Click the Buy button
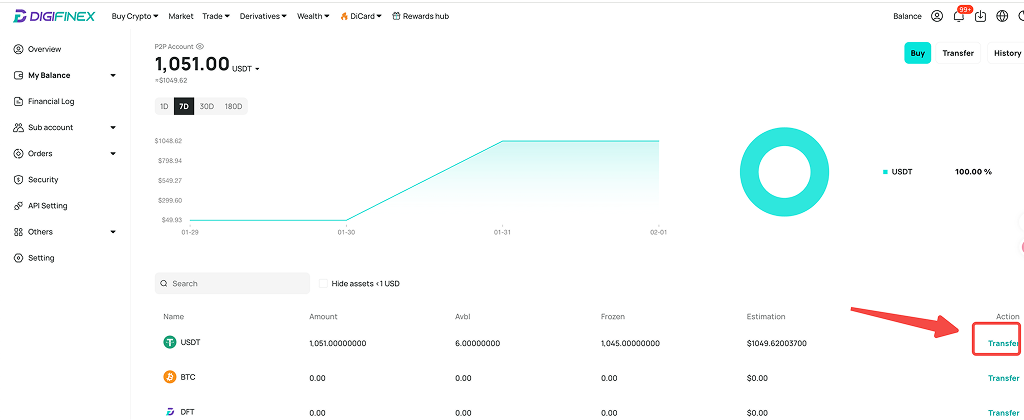The height and width of the screenshot is (420, 1024). (918, 53)
